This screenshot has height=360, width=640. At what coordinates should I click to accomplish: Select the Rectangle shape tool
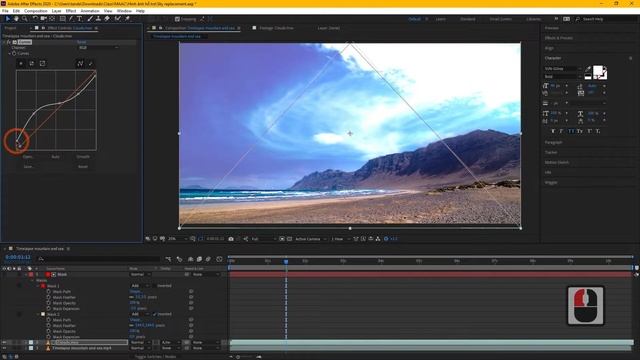(x=62, y=19)
